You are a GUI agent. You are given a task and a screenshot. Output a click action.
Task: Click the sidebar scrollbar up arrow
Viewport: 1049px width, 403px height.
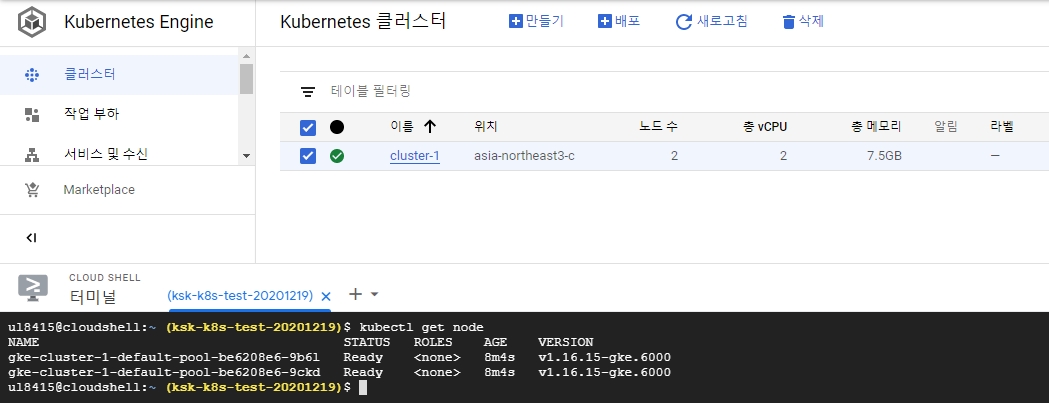(x=246, y=56)
